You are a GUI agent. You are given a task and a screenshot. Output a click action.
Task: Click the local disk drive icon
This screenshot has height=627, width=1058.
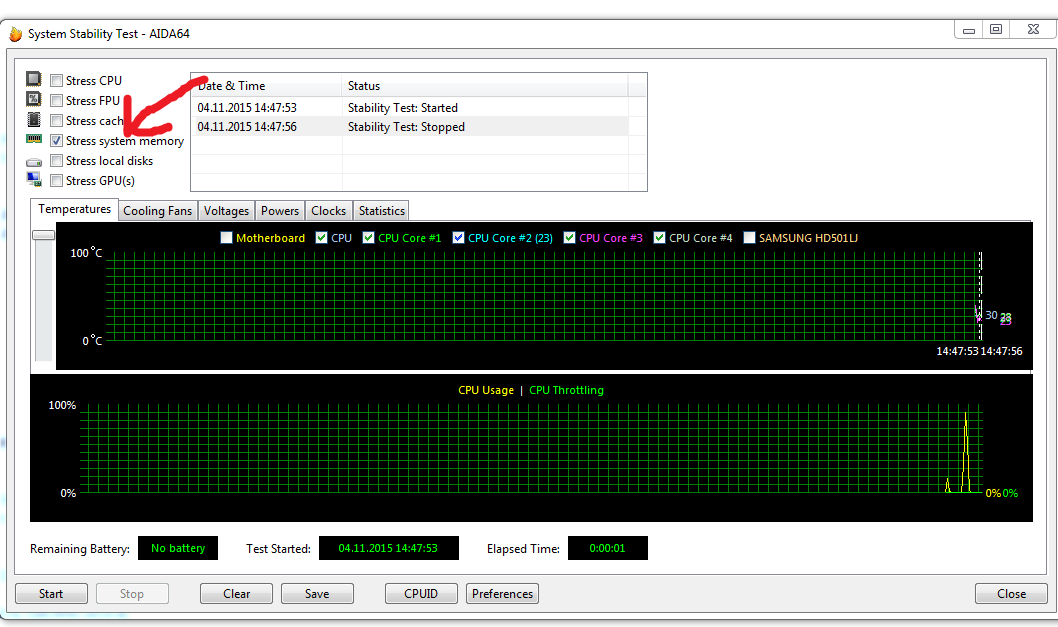(34, 161)
